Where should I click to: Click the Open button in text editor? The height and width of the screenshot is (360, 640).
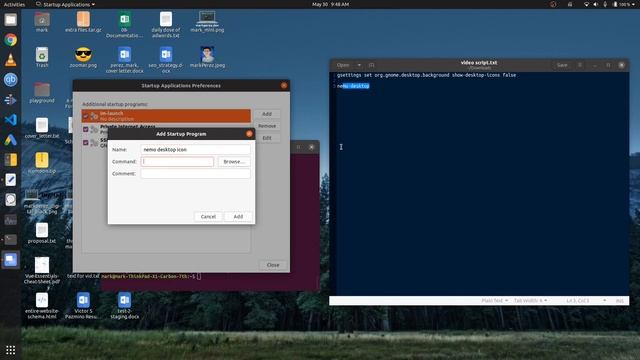click(343, 65)
